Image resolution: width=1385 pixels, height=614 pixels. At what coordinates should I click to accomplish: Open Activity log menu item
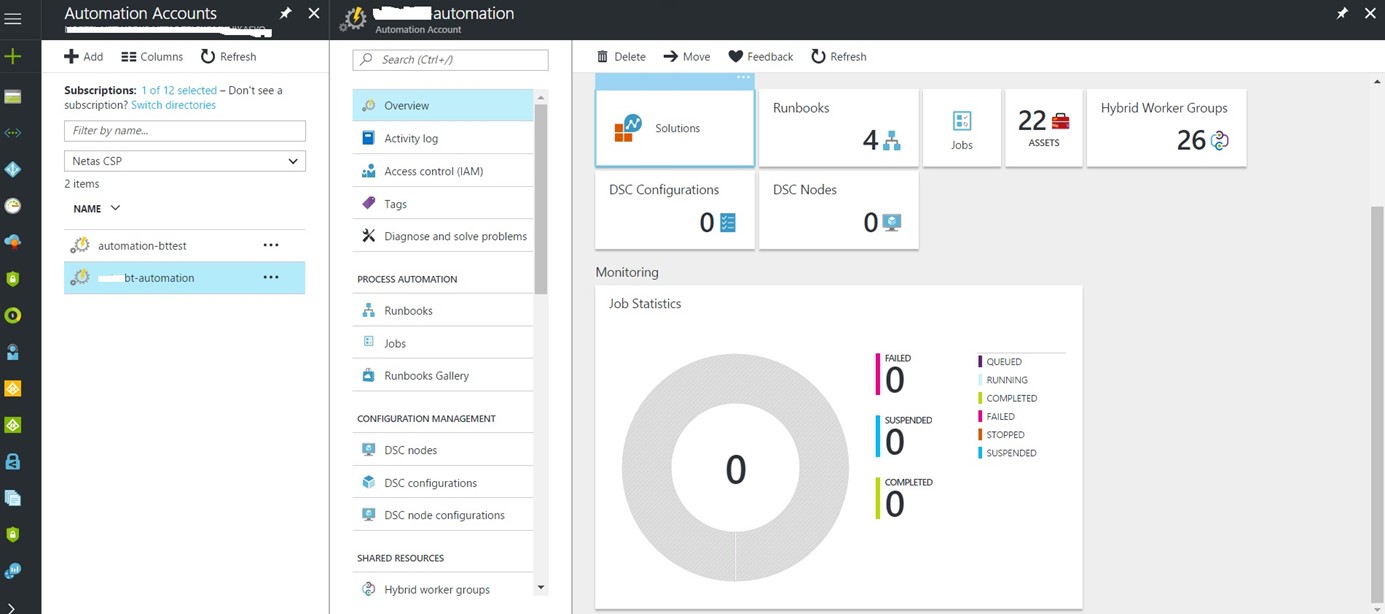point(443,138)
